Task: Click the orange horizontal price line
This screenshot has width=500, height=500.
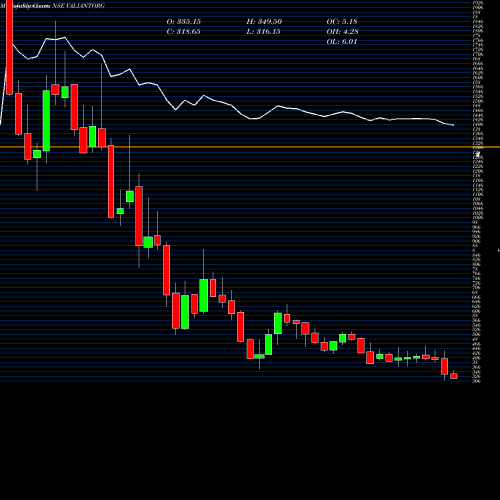Action: [250, 147]
